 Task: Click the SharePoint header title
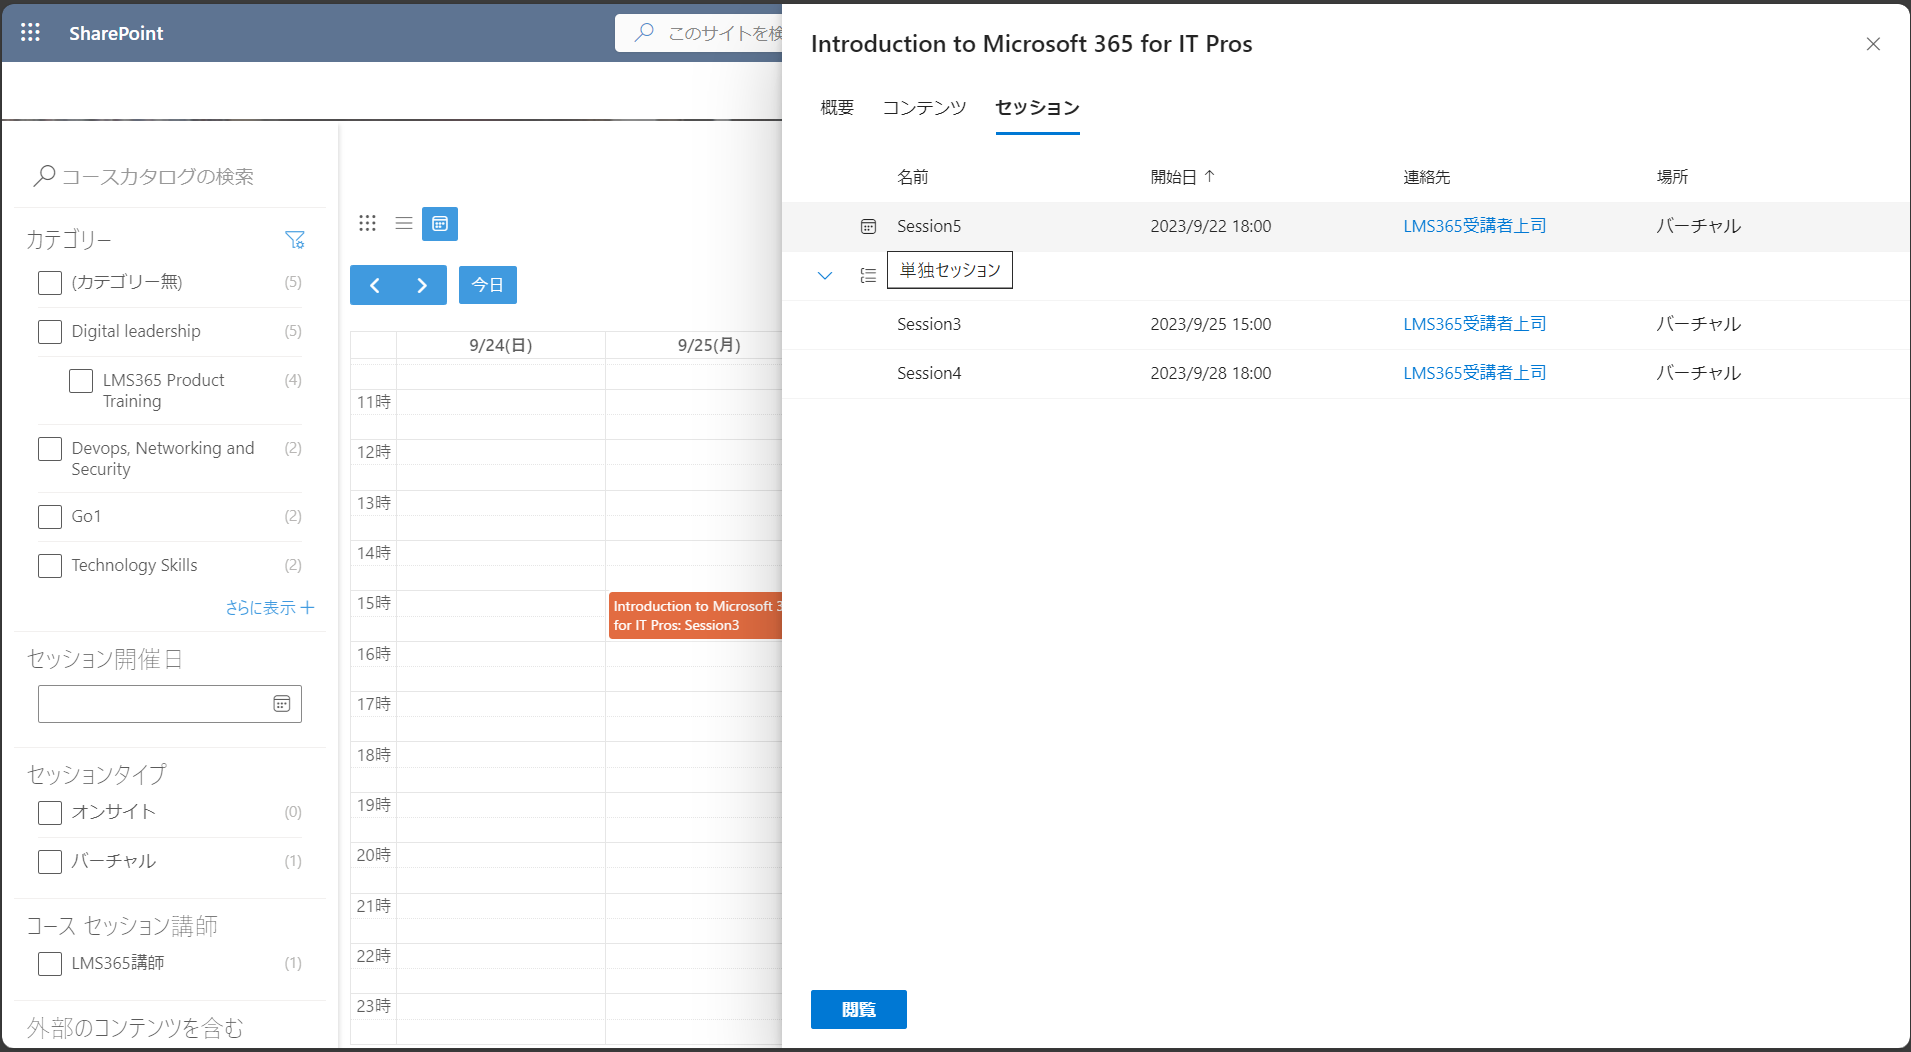tap(116, 33)
